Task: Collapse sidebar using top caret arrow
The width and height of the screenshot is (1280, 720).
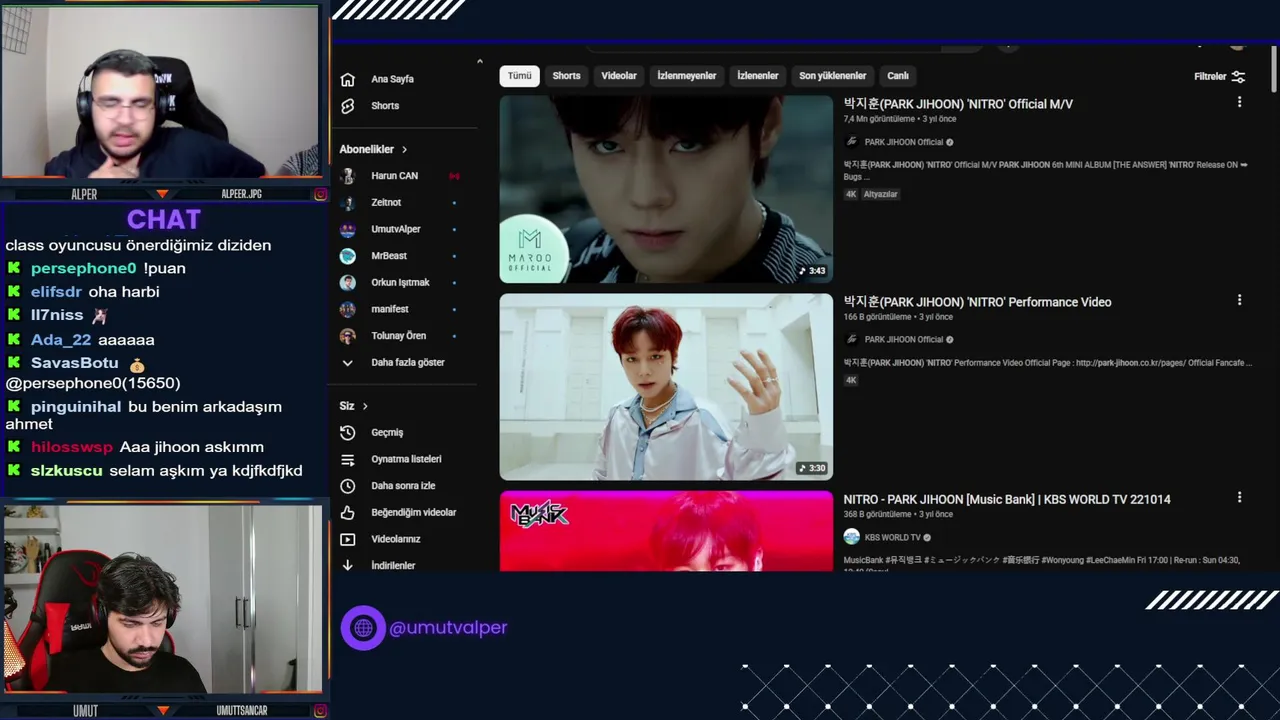Action: (479, 62)
